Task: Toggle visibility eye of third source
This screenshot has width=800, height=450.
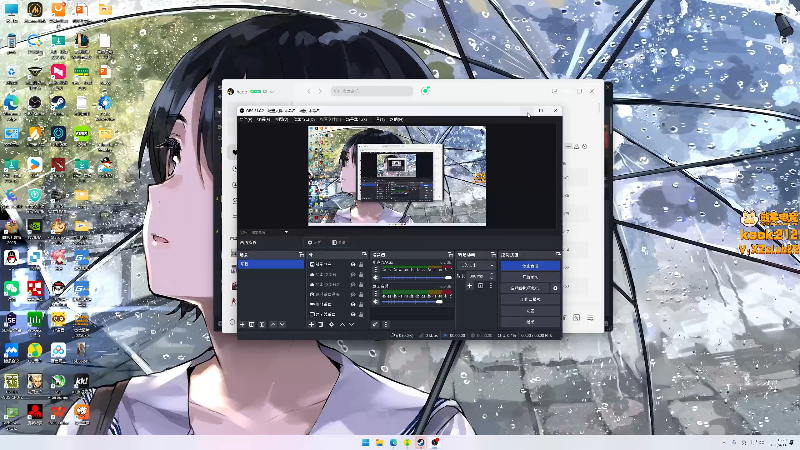Action: point(353,284)
